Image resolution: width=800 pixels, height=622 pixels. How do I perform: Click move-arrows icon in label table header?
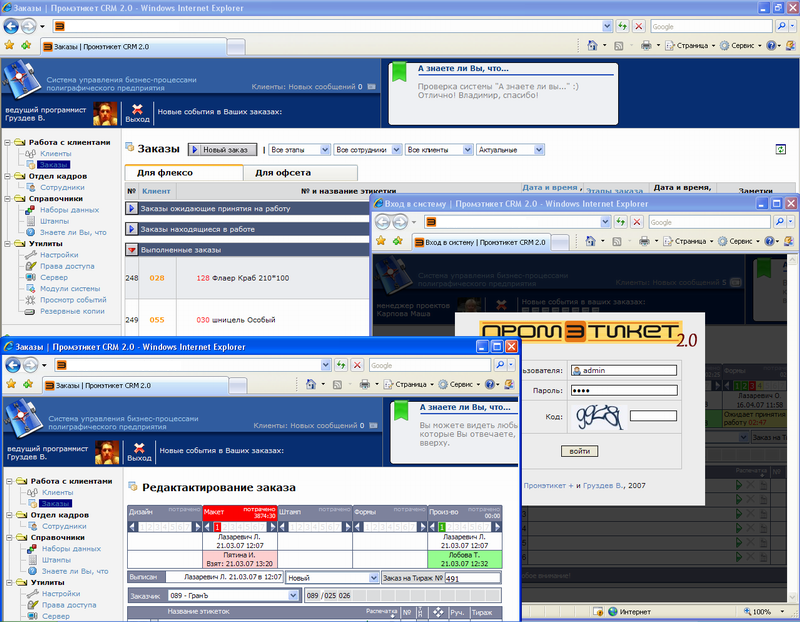point(438,612)
